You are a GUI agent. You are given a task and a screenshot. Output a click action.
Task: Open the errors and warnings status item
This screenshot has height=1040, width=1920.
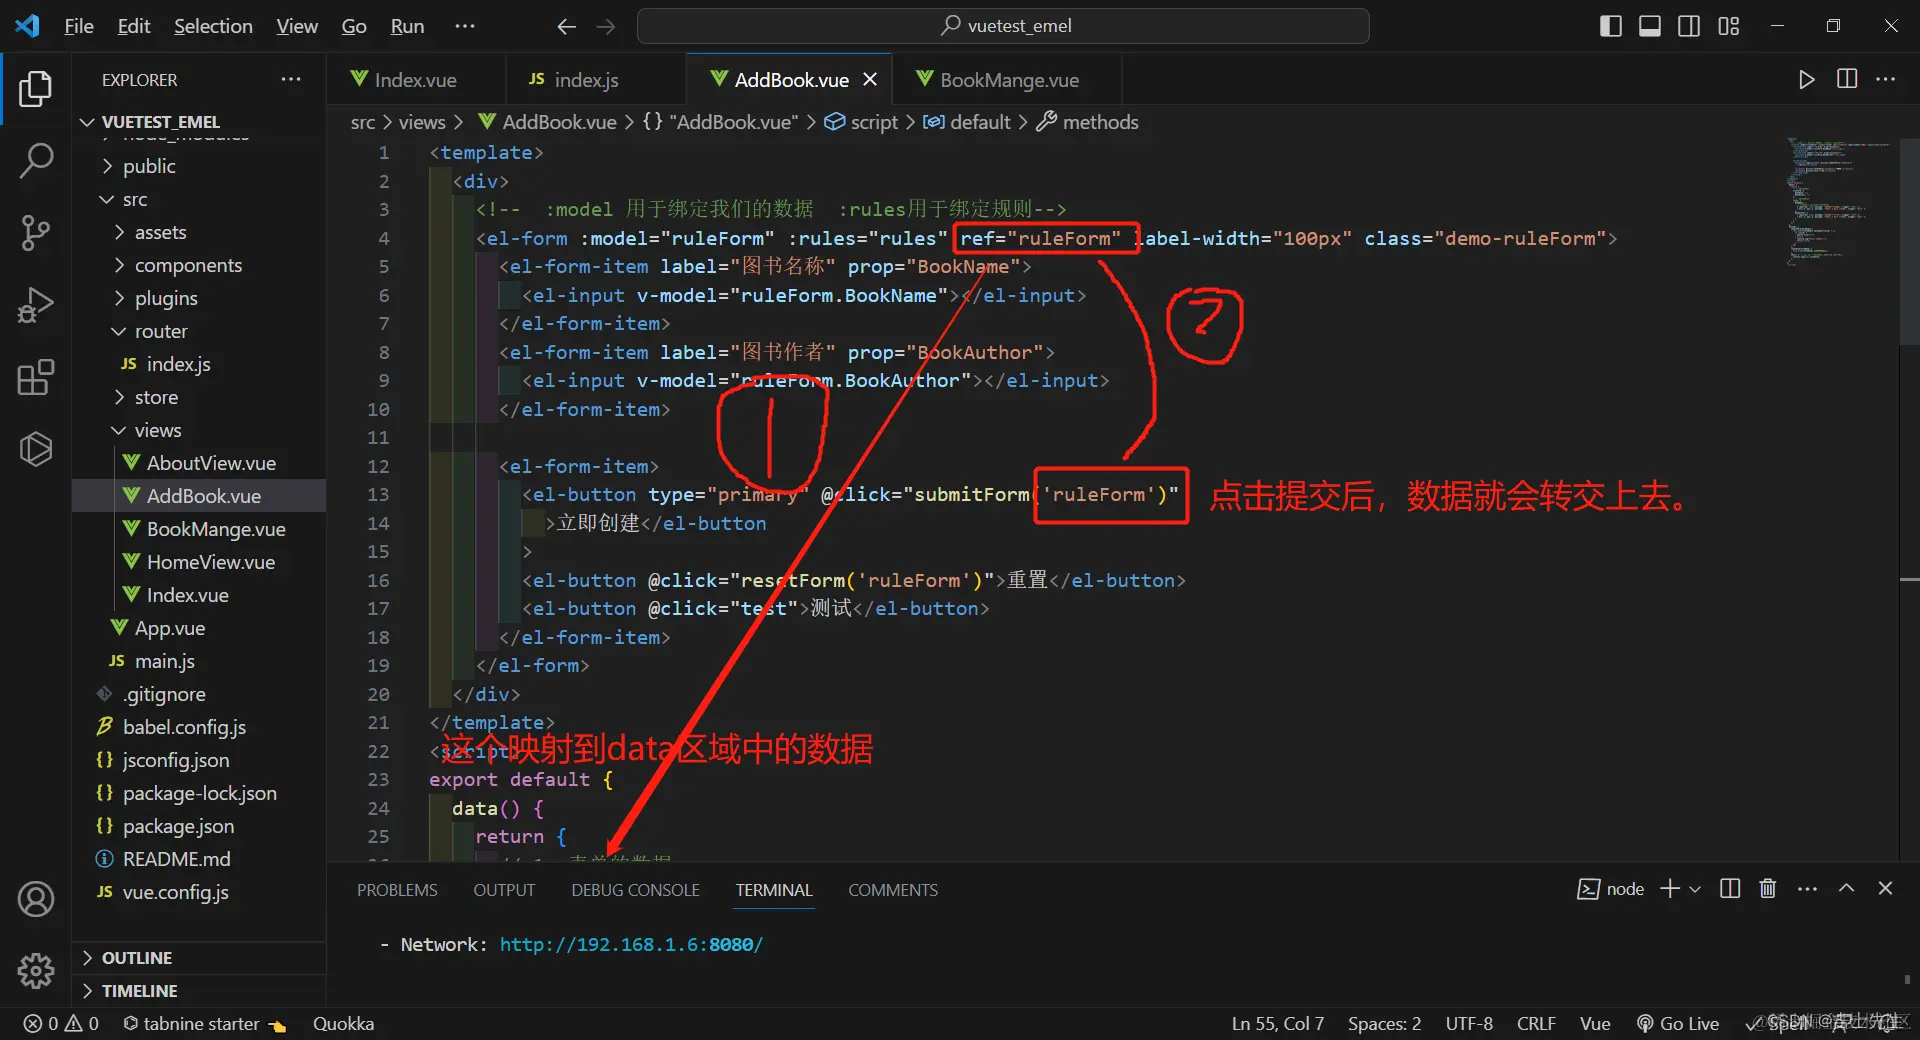click(x=62, y=1024)
